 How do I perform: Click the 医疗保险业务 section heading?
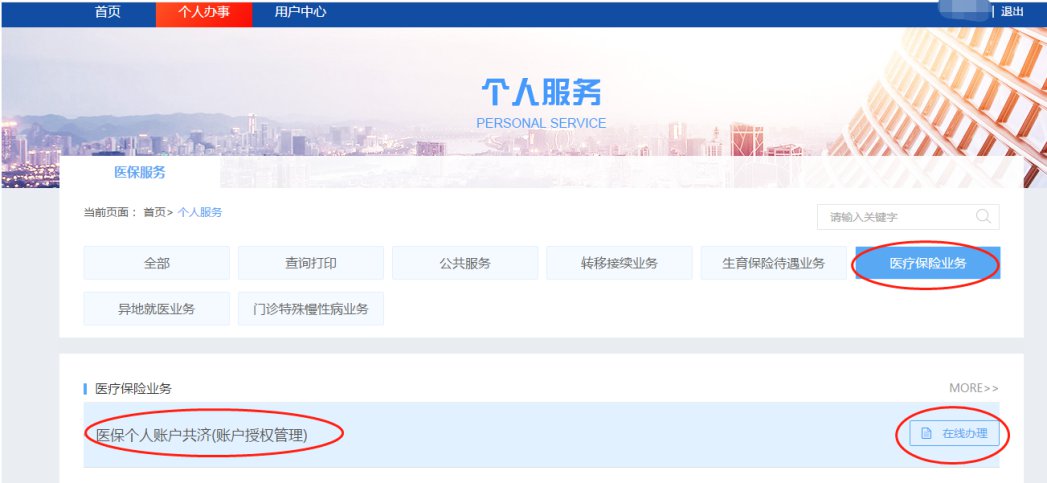tap(134, 388)
